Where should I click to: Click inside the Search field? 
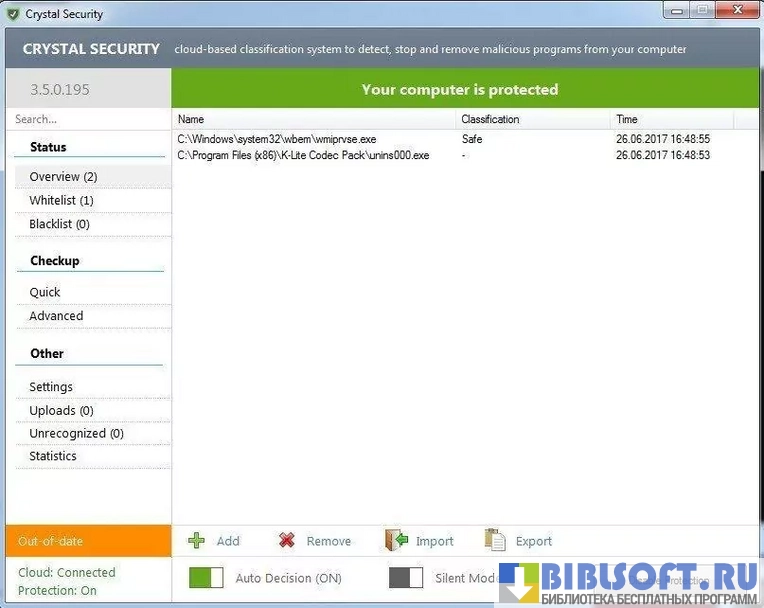(x=88, y=119)
